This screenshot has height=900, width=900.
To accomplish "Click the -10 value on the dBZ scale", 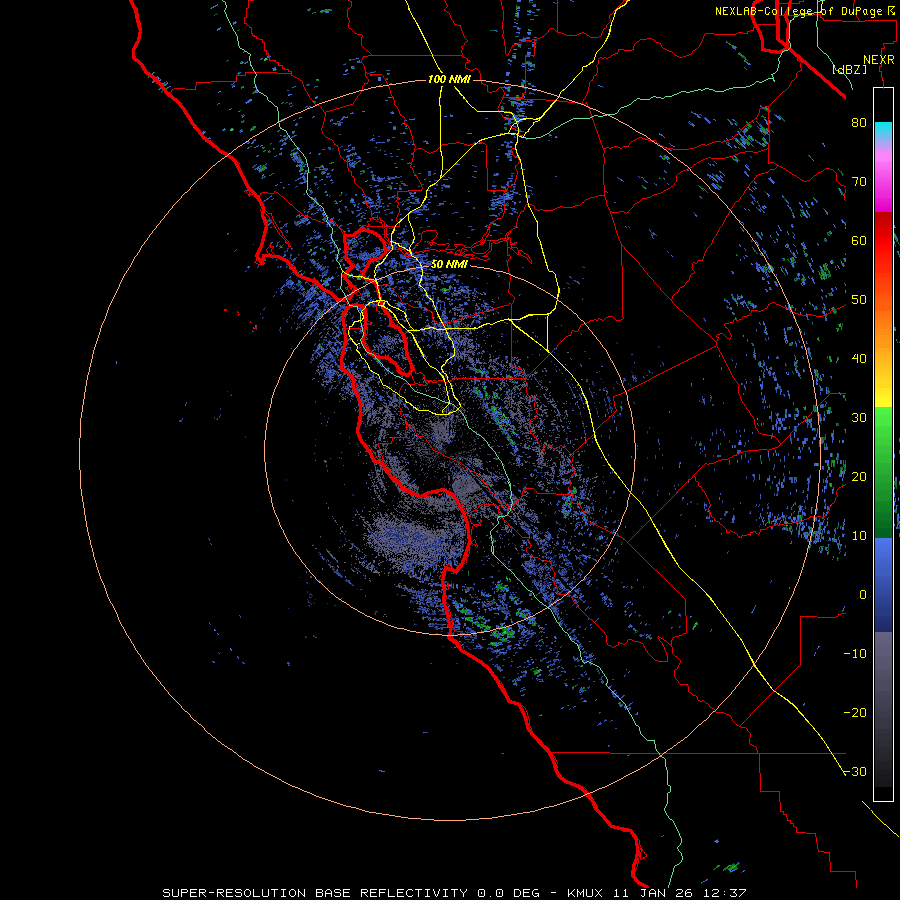I will point(855,653).
